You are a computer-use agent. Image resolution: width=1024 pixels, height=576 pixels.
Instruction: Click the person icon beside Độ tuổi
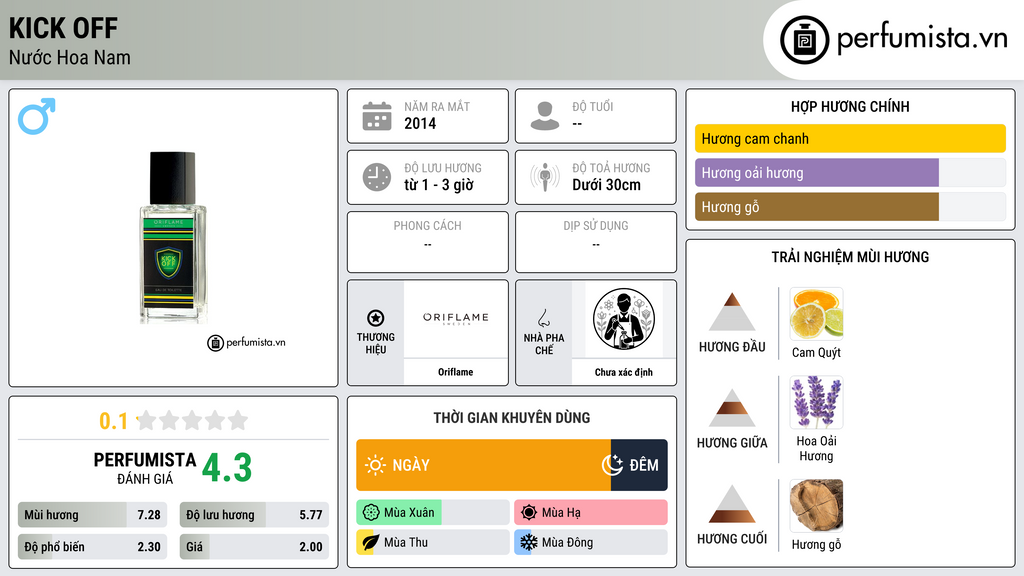pos(545,116)
